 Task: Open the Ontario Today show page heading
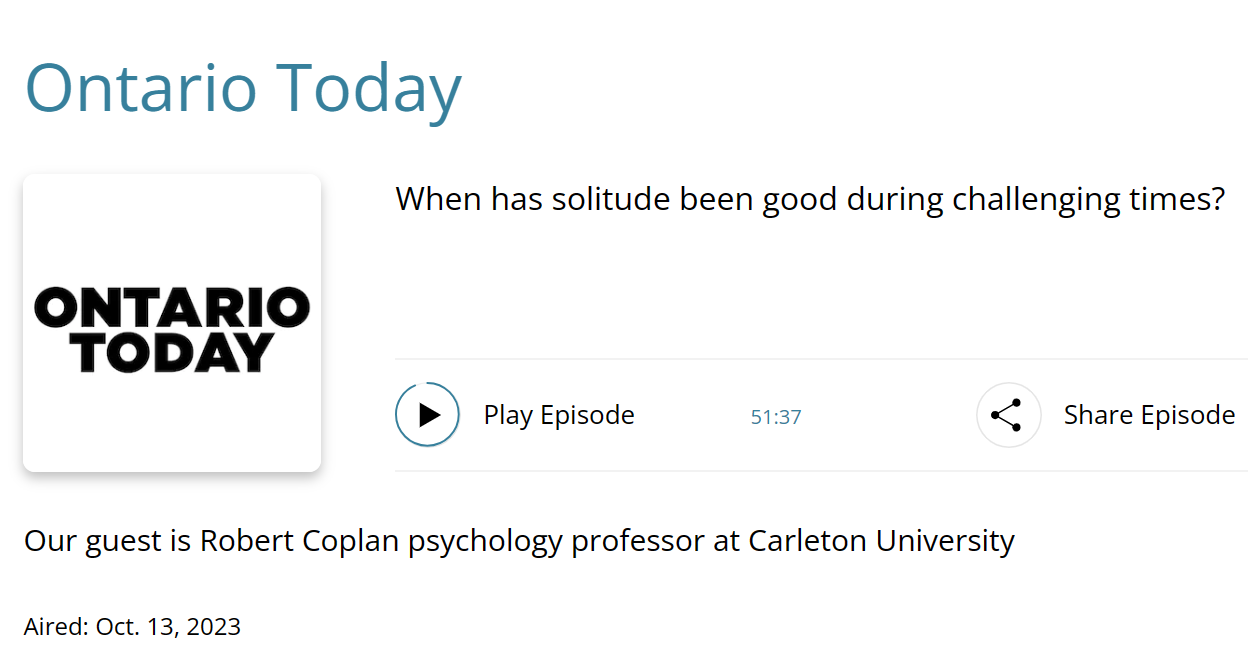point(243,88)
